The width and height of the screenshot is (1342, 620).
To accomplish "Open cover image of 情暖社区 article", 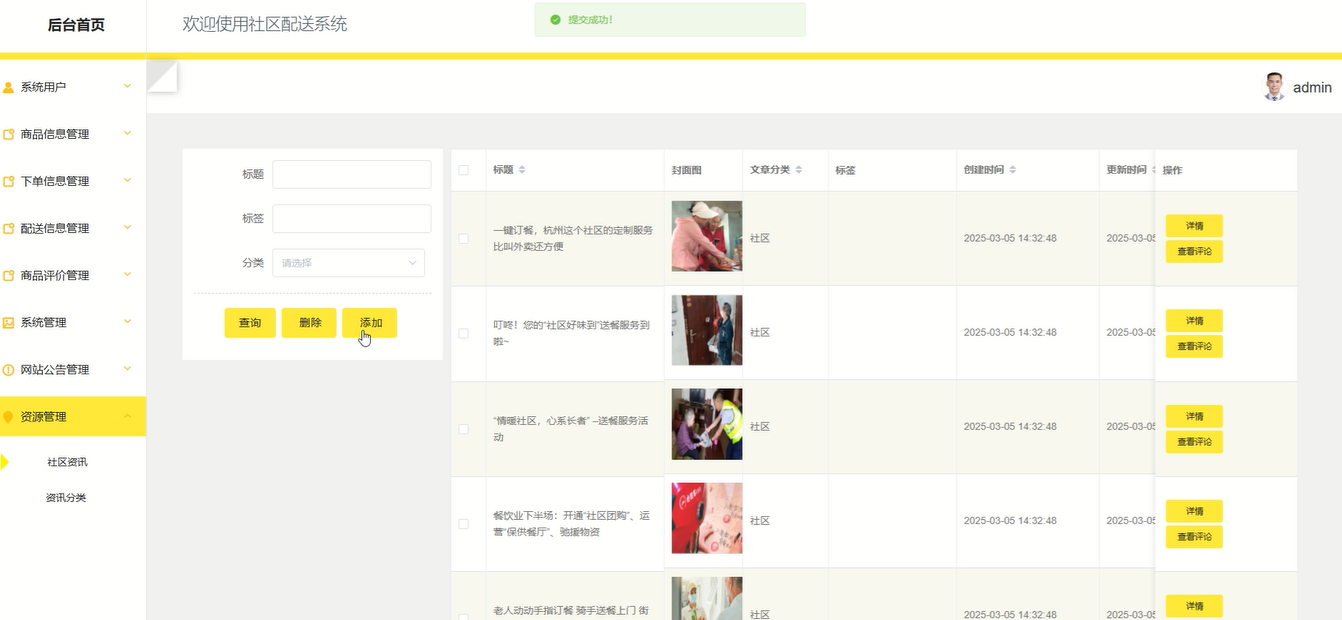I will tap(707, 424).
